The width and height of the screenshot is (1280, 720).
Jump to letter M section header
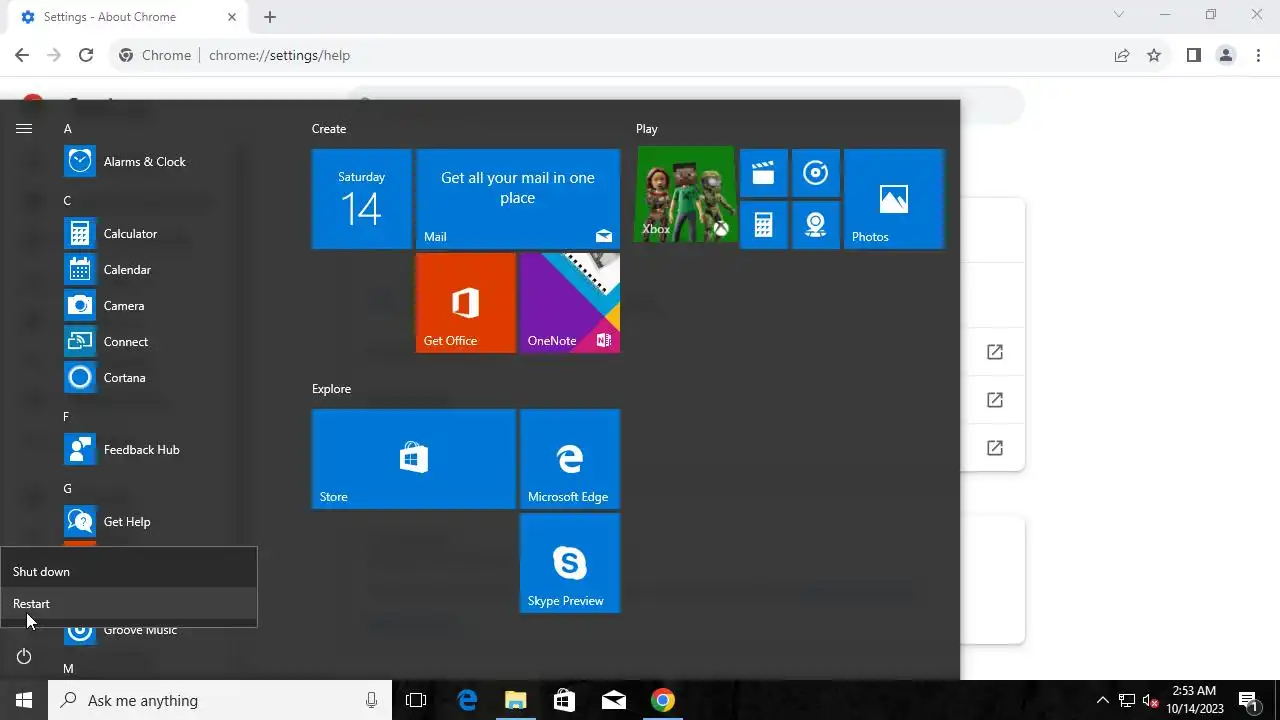[x=69, y=669]
